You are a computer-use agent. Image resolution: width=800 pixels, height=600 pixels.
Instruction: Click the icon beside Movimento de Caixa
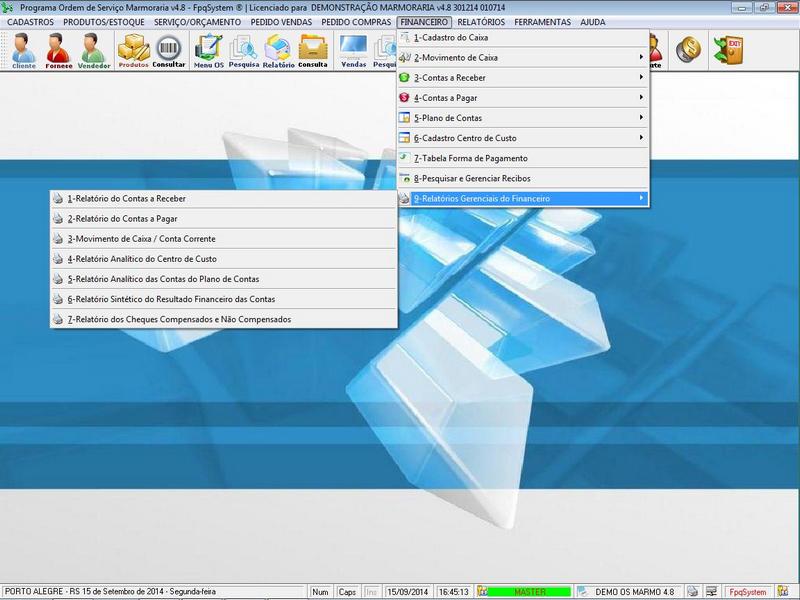(x=404, y=57)
